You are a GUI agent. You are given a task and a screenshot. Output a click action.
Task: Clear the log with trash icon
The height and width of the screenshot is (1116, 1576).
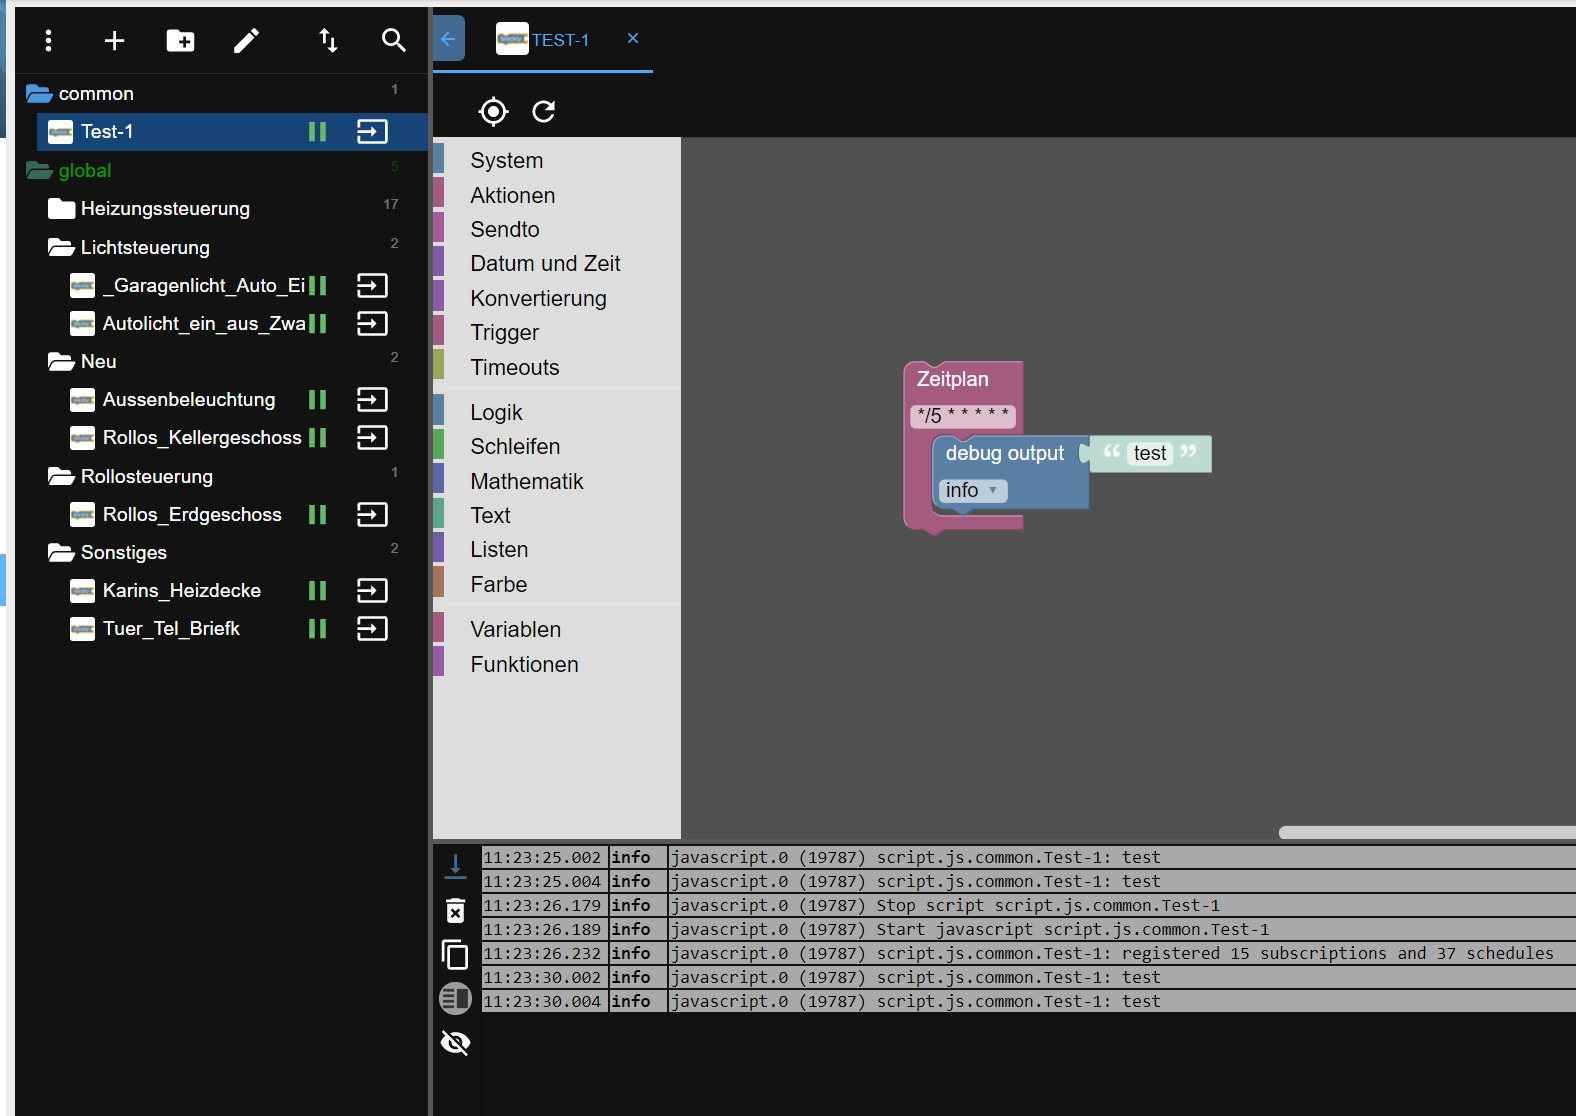pyautogui.click(x=455, y=910)
